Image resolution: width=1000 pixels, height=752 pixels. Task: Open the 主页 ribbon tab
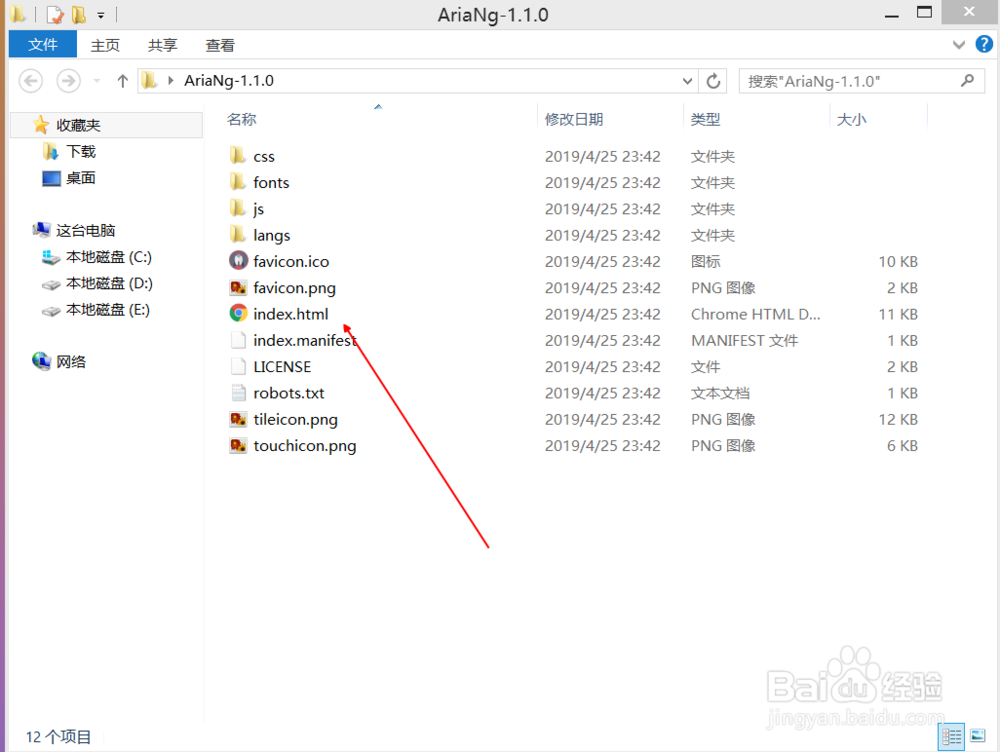tap(105, 45)
